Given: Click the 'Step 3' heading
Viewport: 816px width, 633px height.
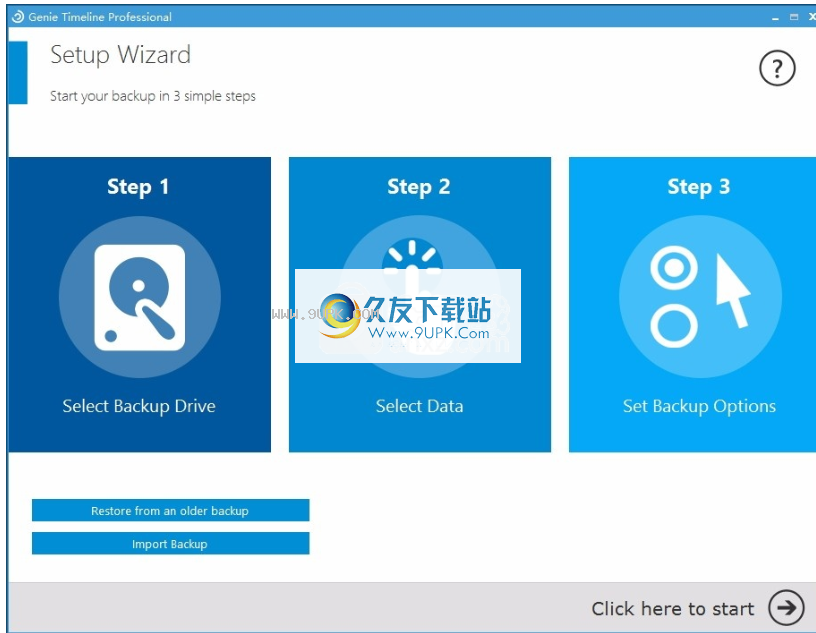Looking at the screenshot, I should (698, 186).
